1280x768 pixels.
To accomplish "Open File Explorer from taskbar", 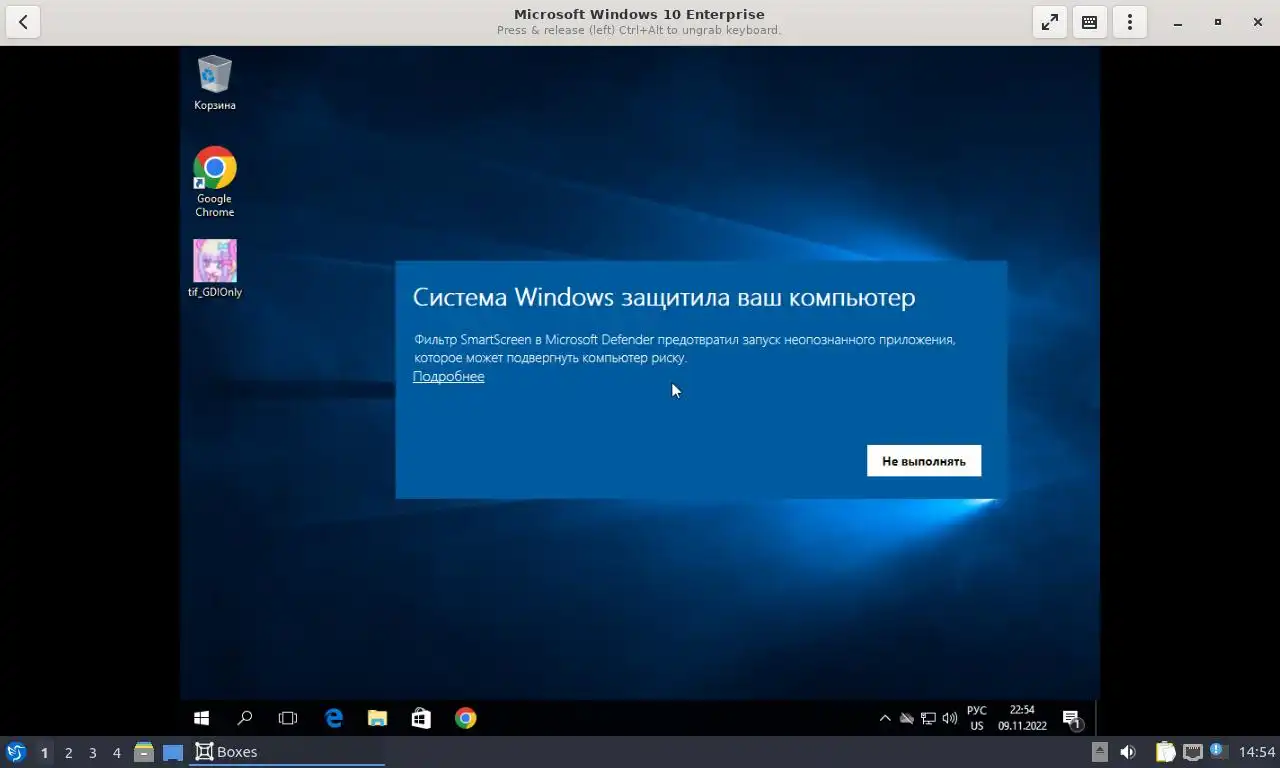I will [x=377, y=718].
